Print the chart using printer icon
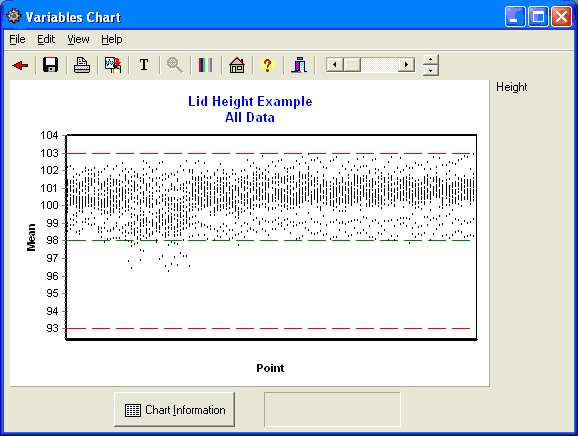The width and height of the screenshot is (578, 436). (x=82, y=65)
